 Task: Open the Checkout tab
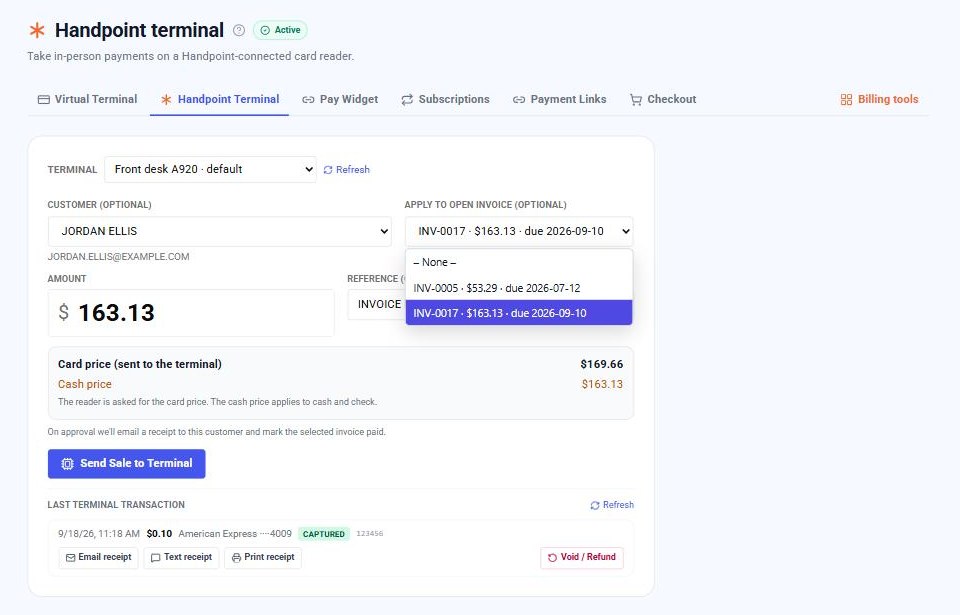663,99
